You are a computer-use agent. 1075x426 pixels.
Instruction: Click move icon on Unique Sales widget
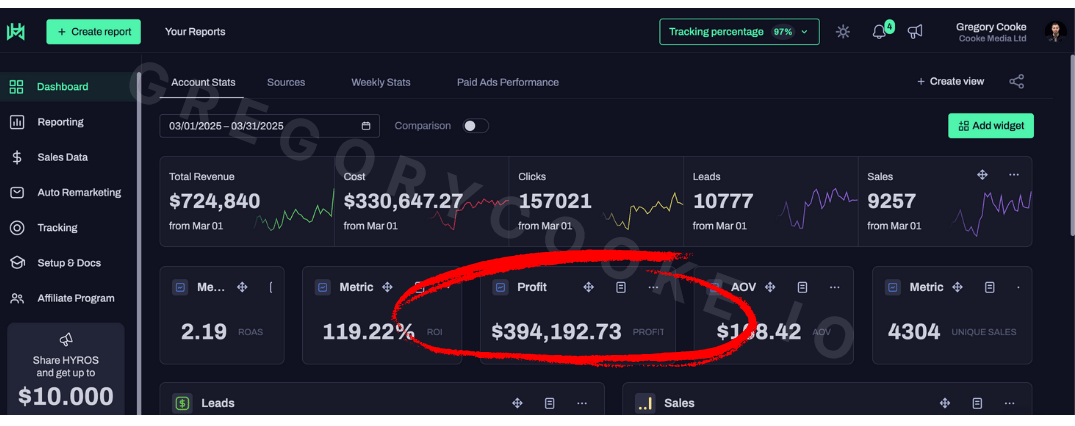coord(957,287)
